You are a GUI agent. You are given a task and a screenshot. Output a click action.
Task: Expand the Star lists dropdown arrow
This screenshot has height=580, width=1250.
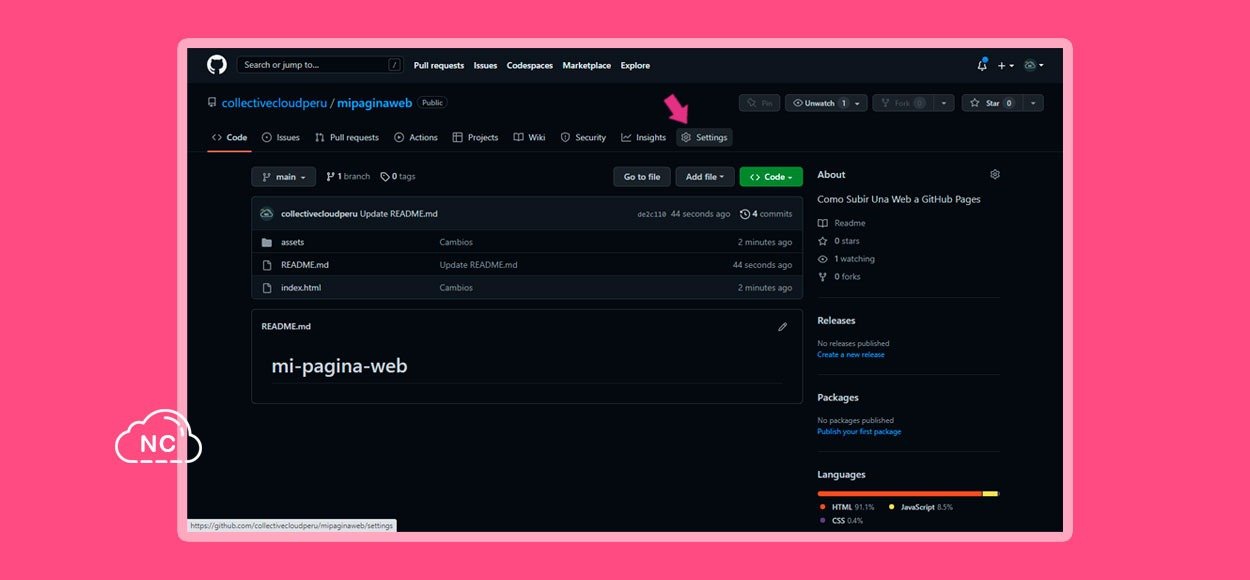click(1033, 103)
